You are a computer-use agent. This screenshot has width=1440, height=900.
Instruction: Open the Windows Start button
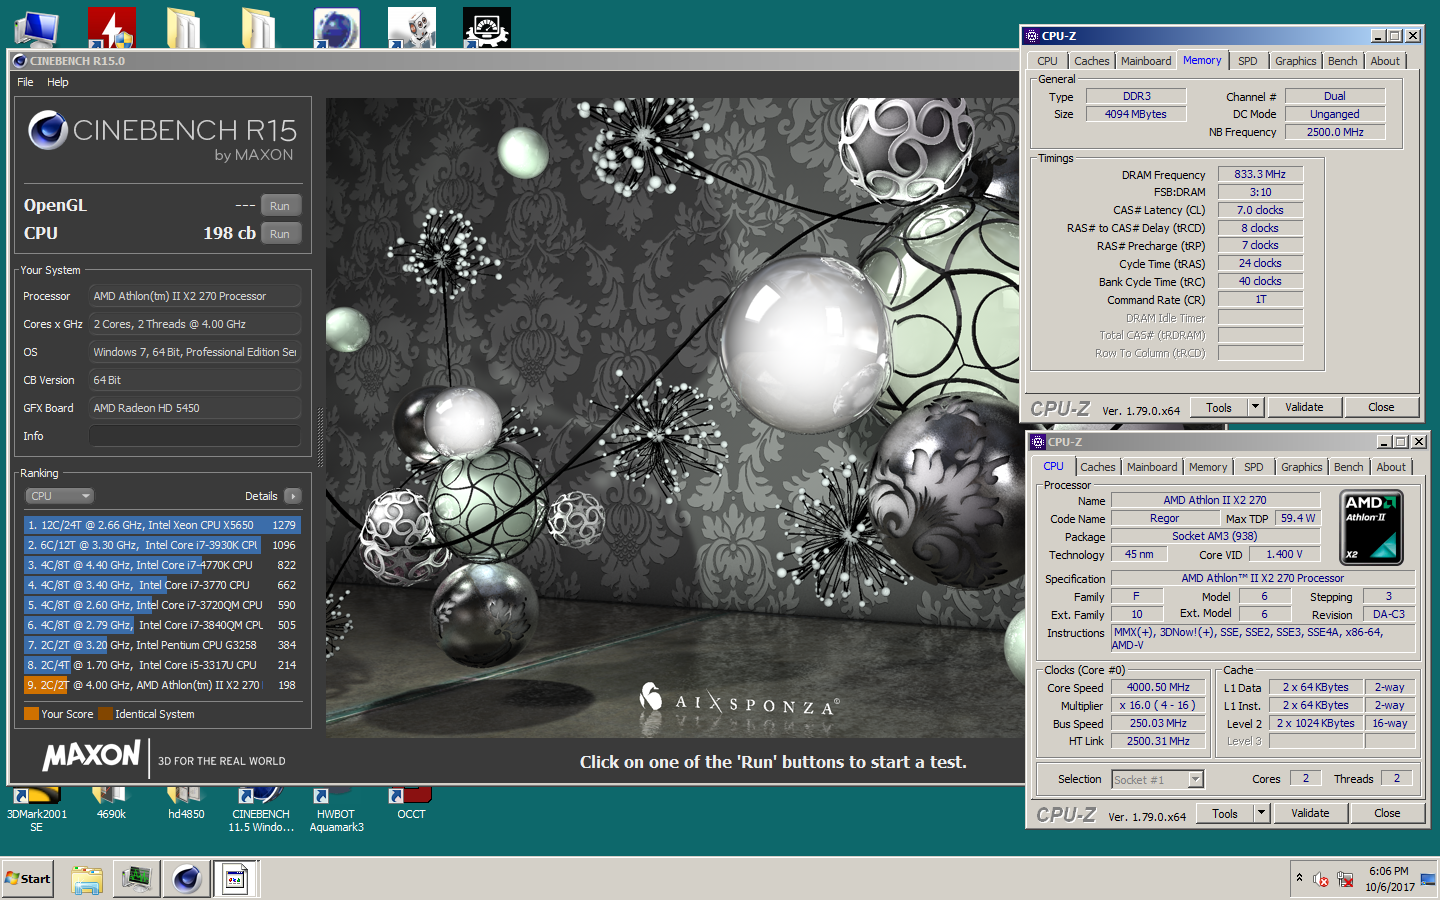pyautogui.click(x=28, y=879)
